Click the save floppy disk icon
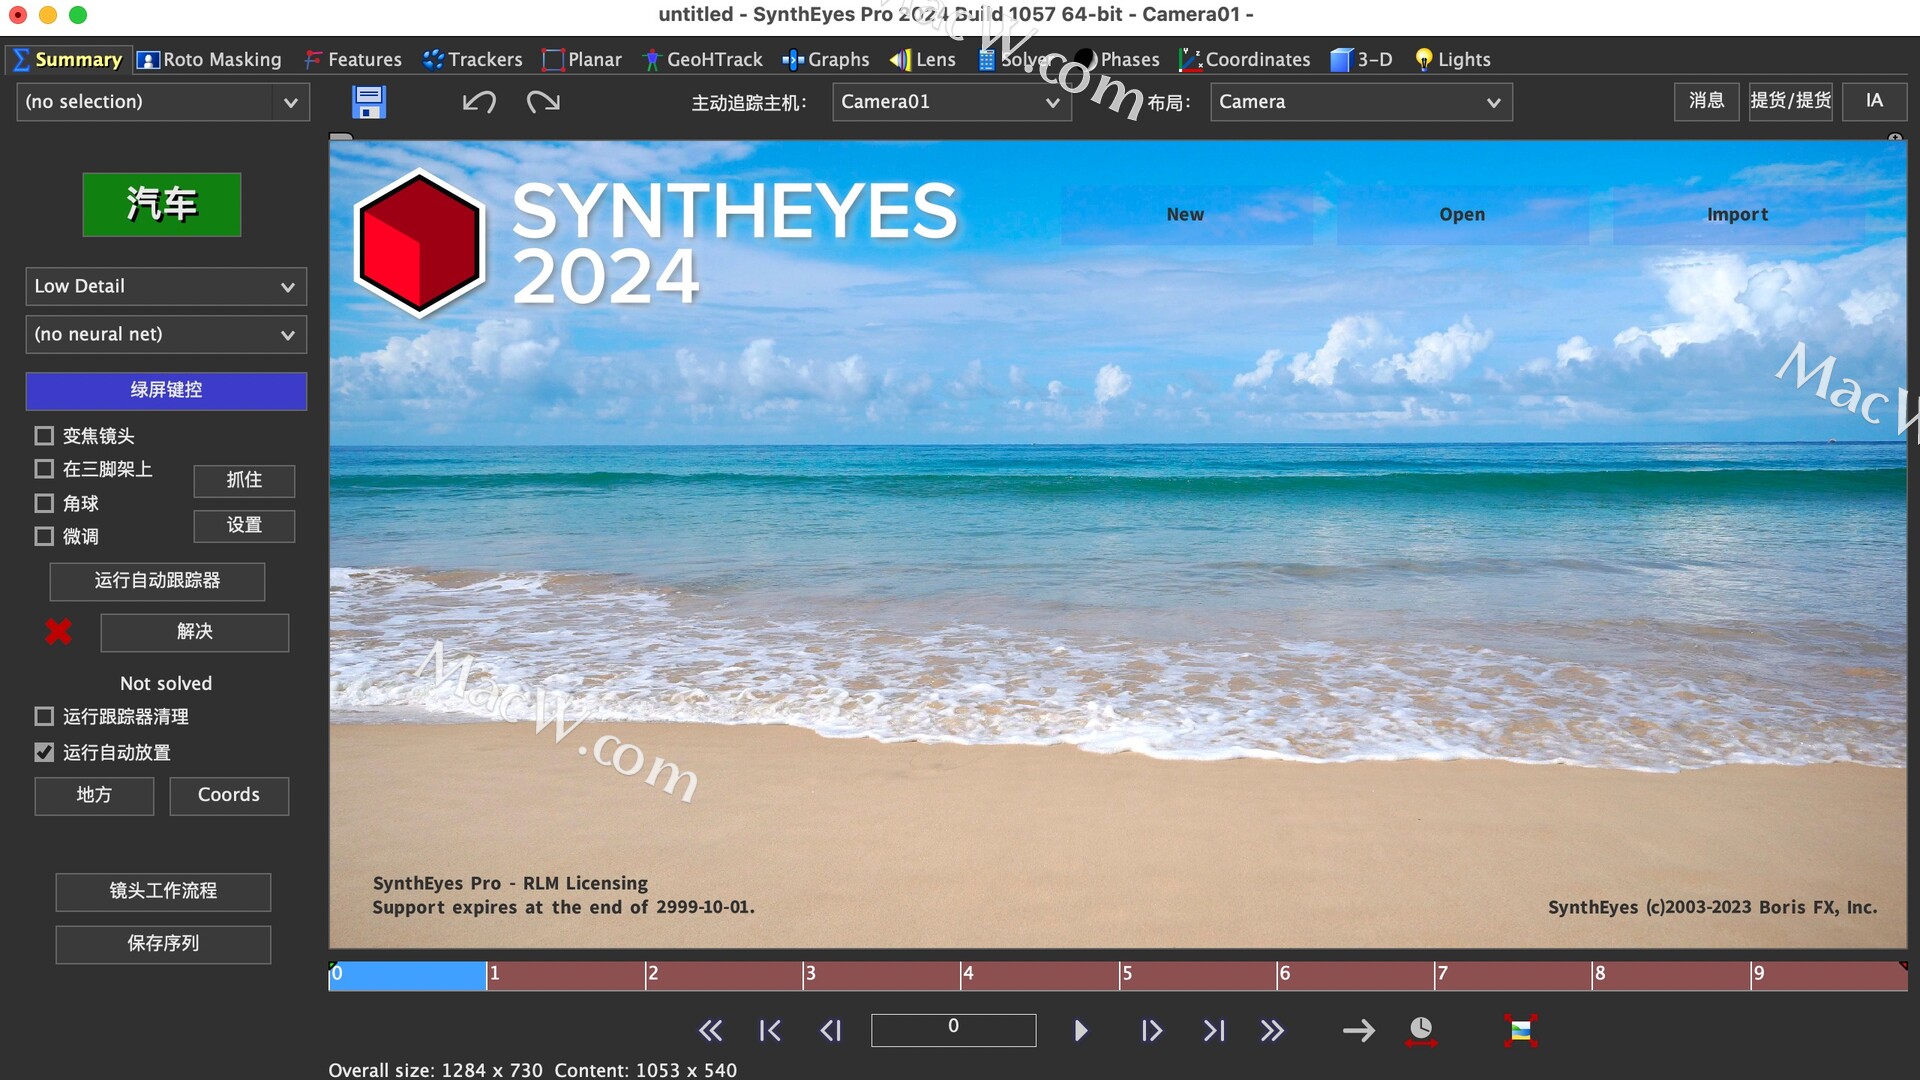This screenshot has height=1080, width=1920. coord(369,102)
